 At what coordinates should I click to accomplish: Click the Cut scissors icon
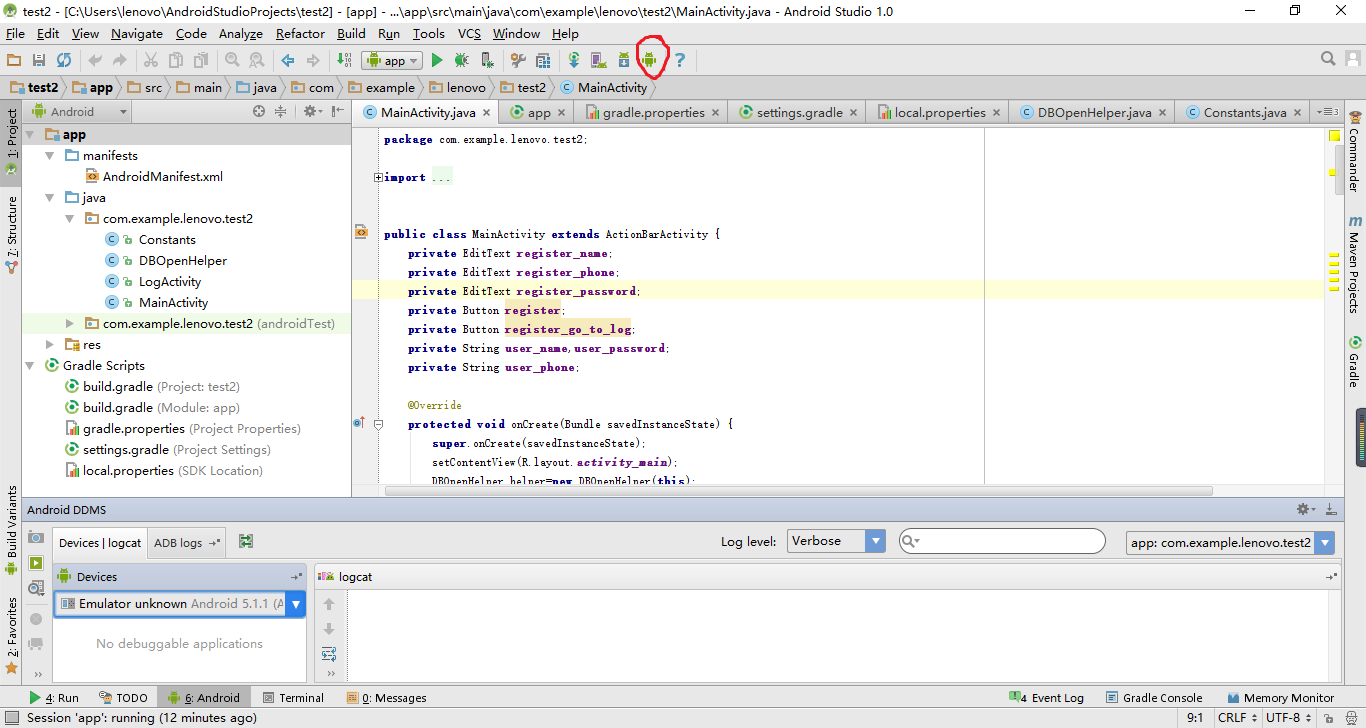click(x=151, y=60)
